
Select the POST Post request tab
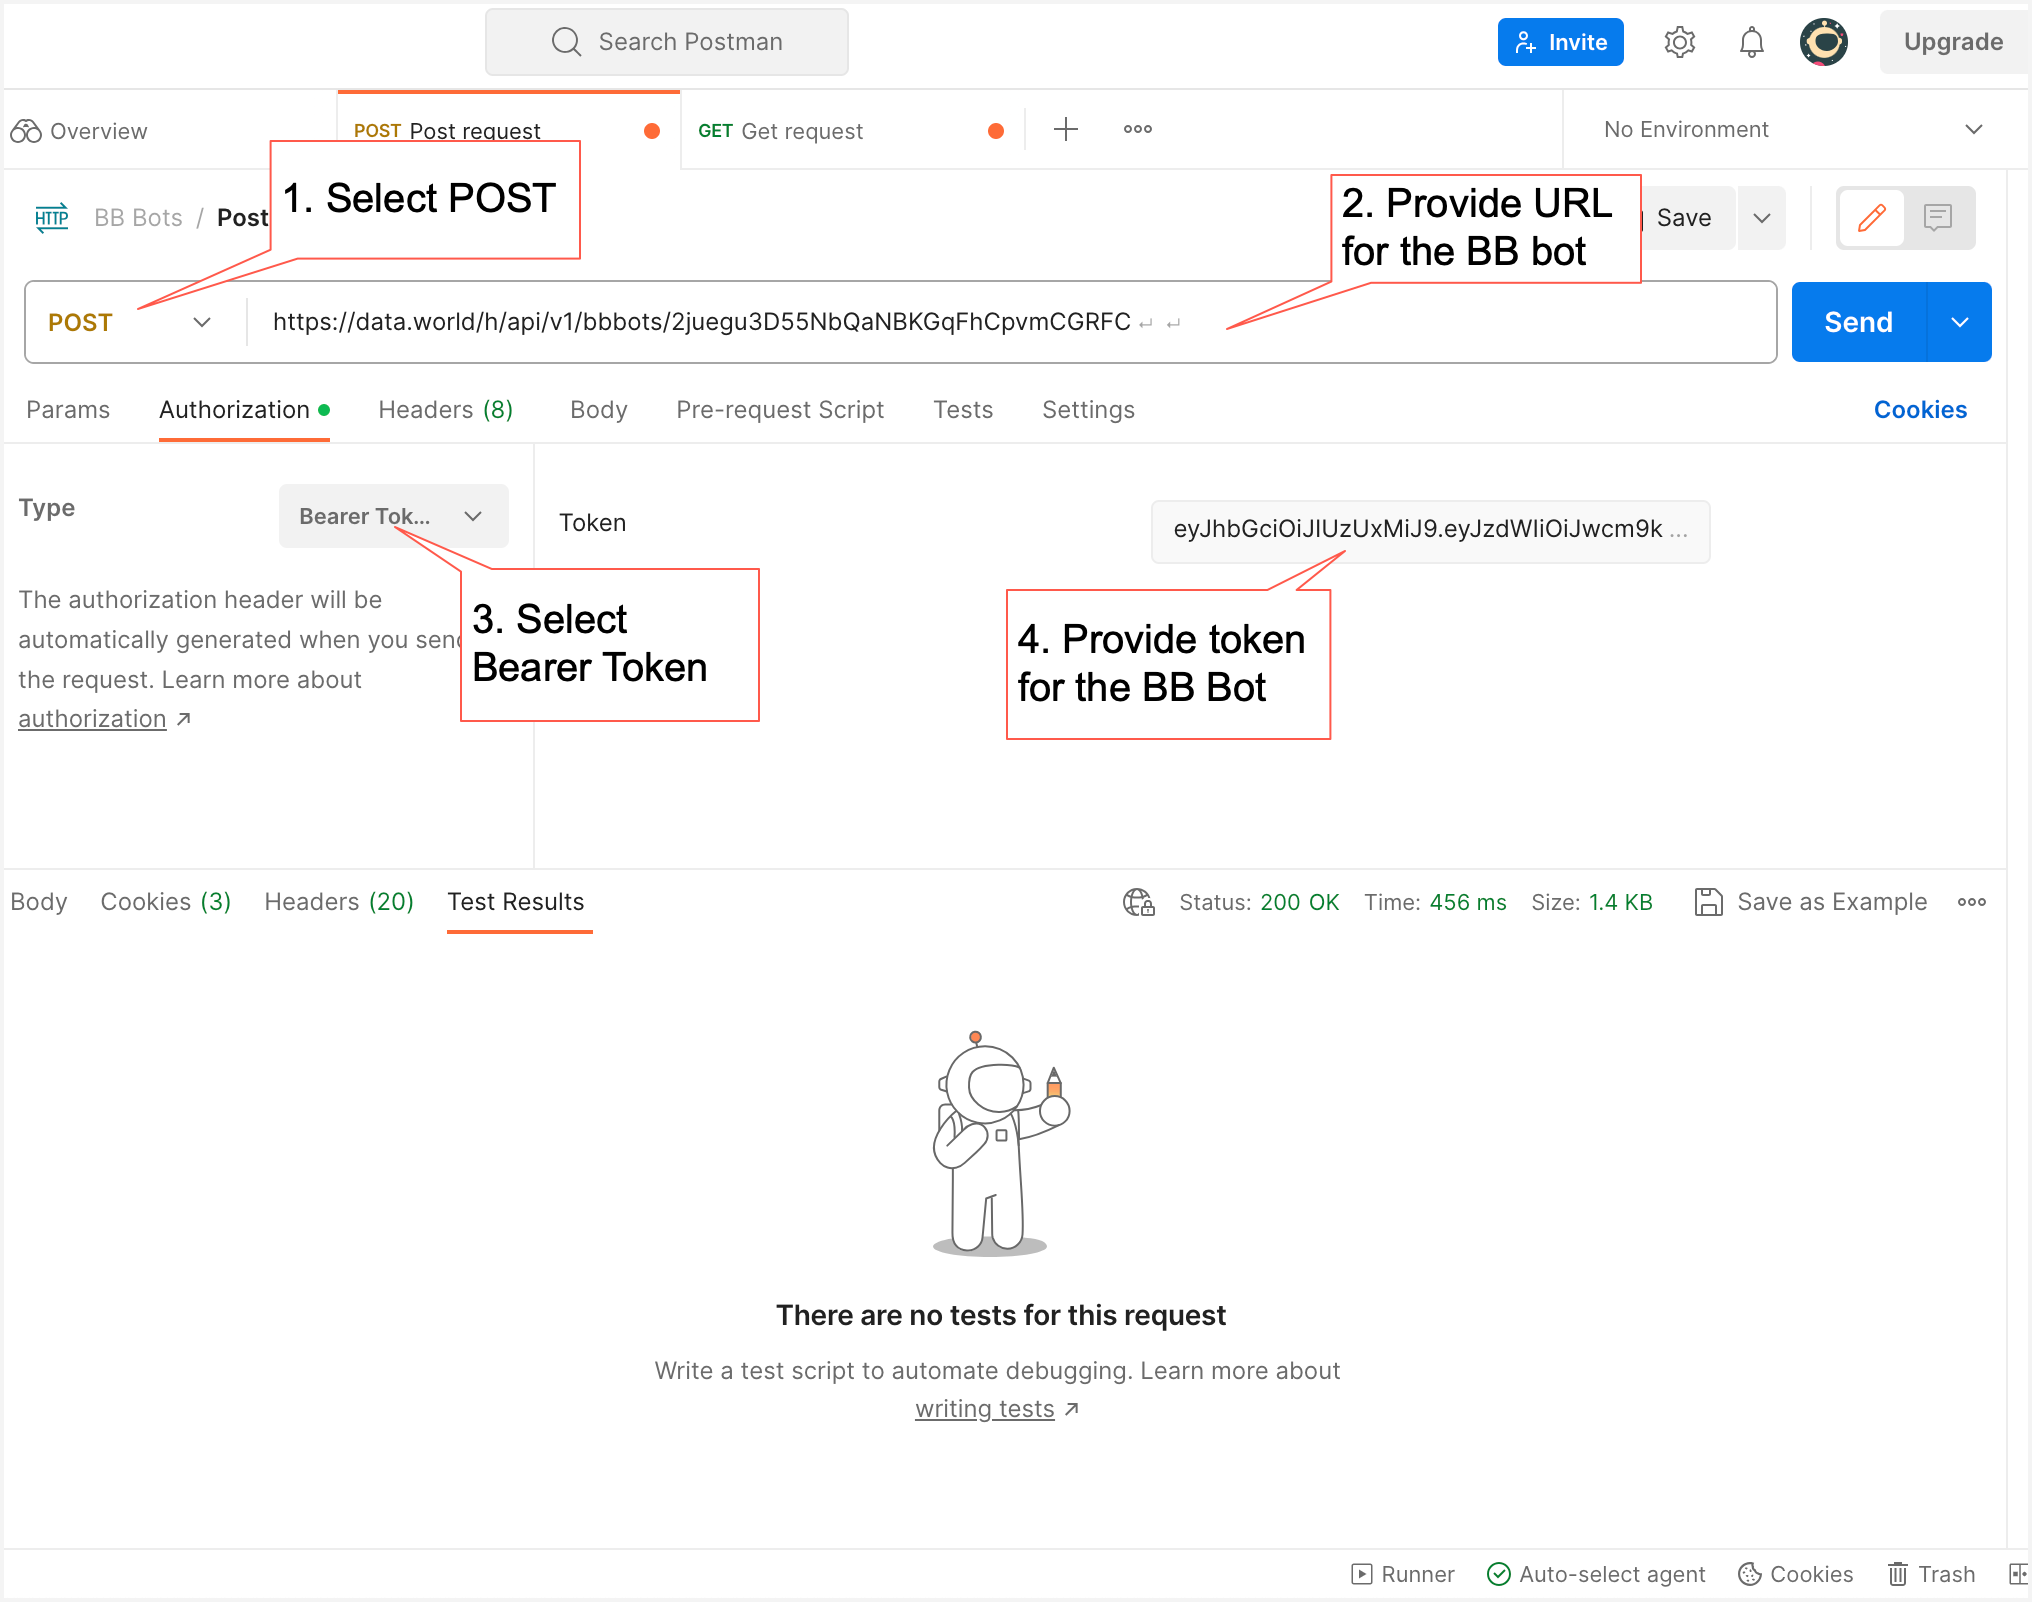(x=508, y=129)
